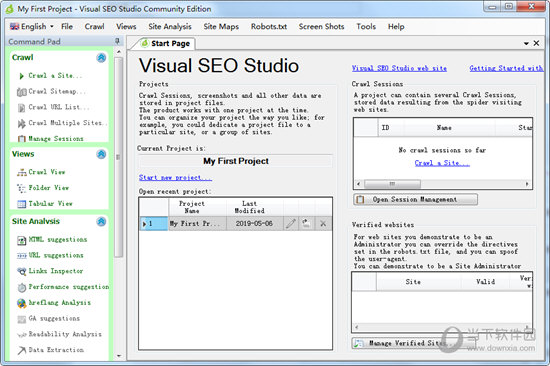
Task: Collapse the Site Analysis section chevron
Action: (x=101, y=221)
